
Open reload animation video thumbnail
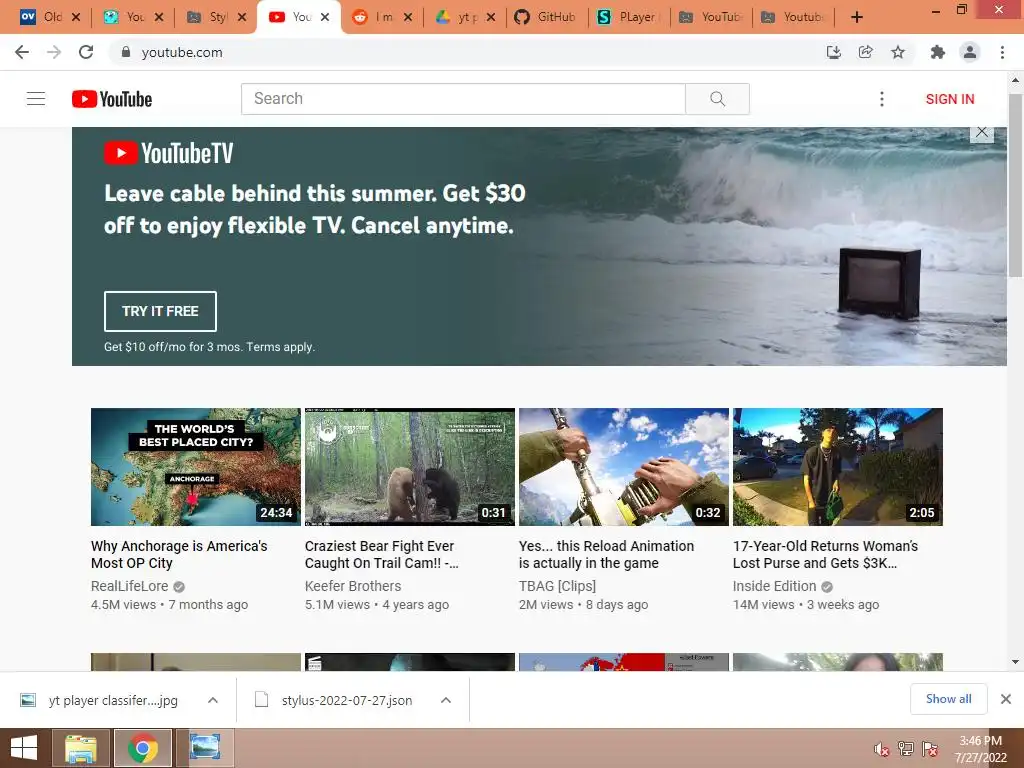pos(624,466)
